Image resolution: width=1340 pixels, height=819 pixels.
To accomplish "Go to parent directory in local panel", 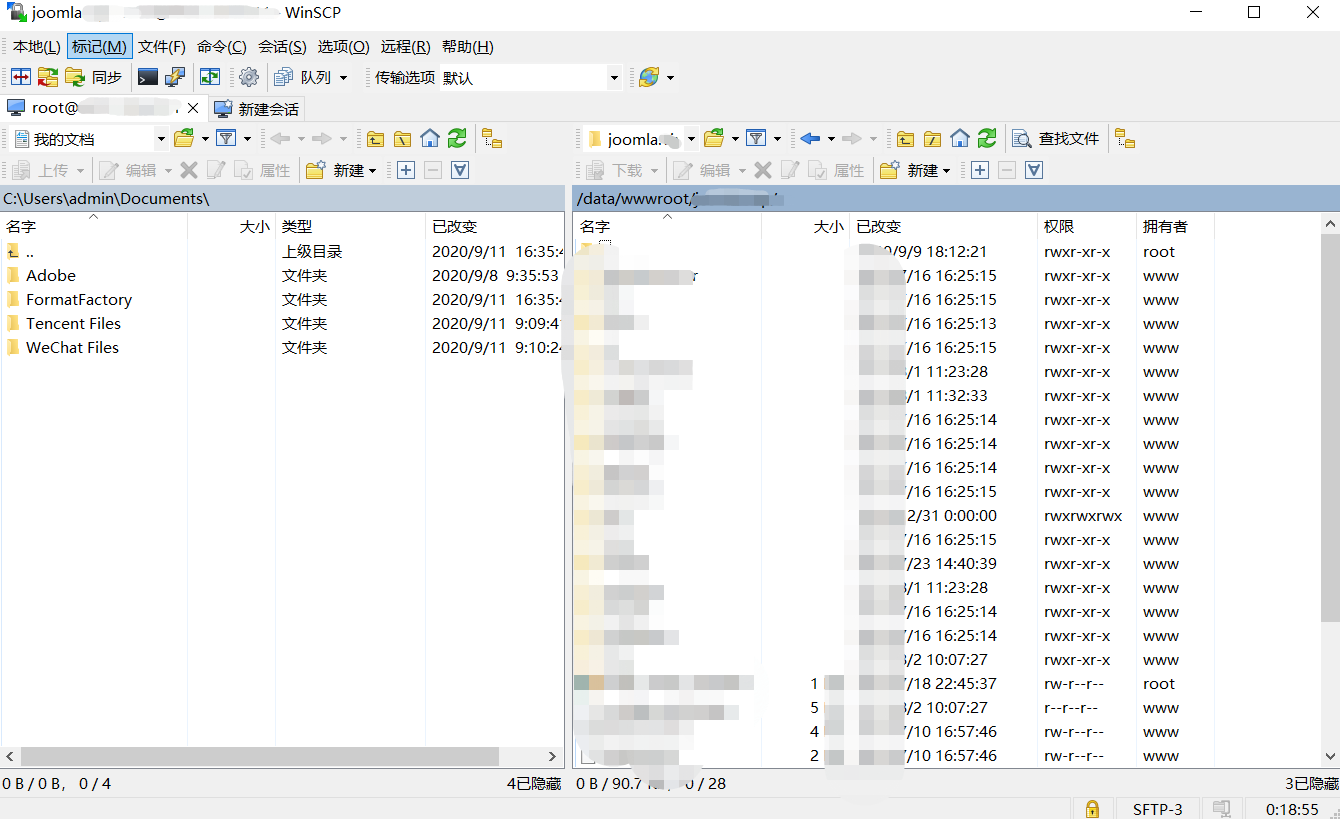I will (x=375, y=139).
